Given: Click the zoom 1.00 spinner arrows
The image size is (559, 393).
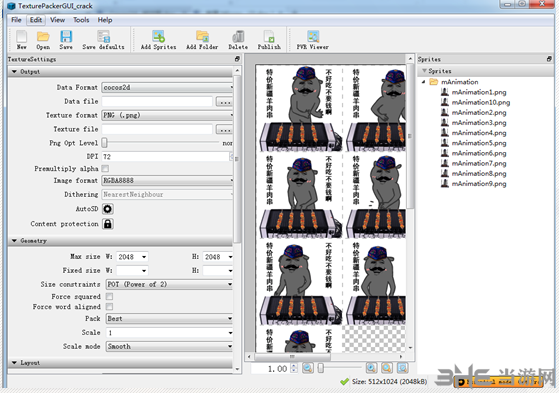Looking at the screenshot, I should point(294,368).
